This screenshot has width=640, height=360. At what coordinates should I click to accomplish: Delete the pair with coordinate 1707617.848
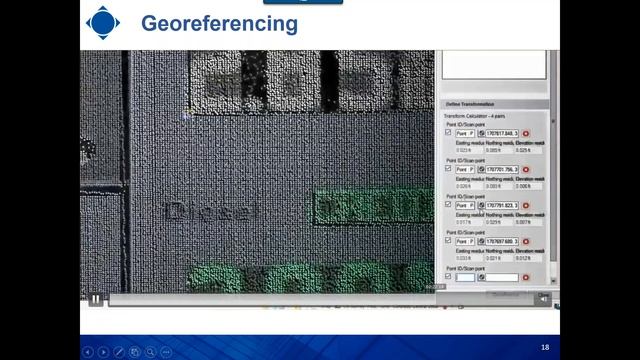(x=526, y=133)
